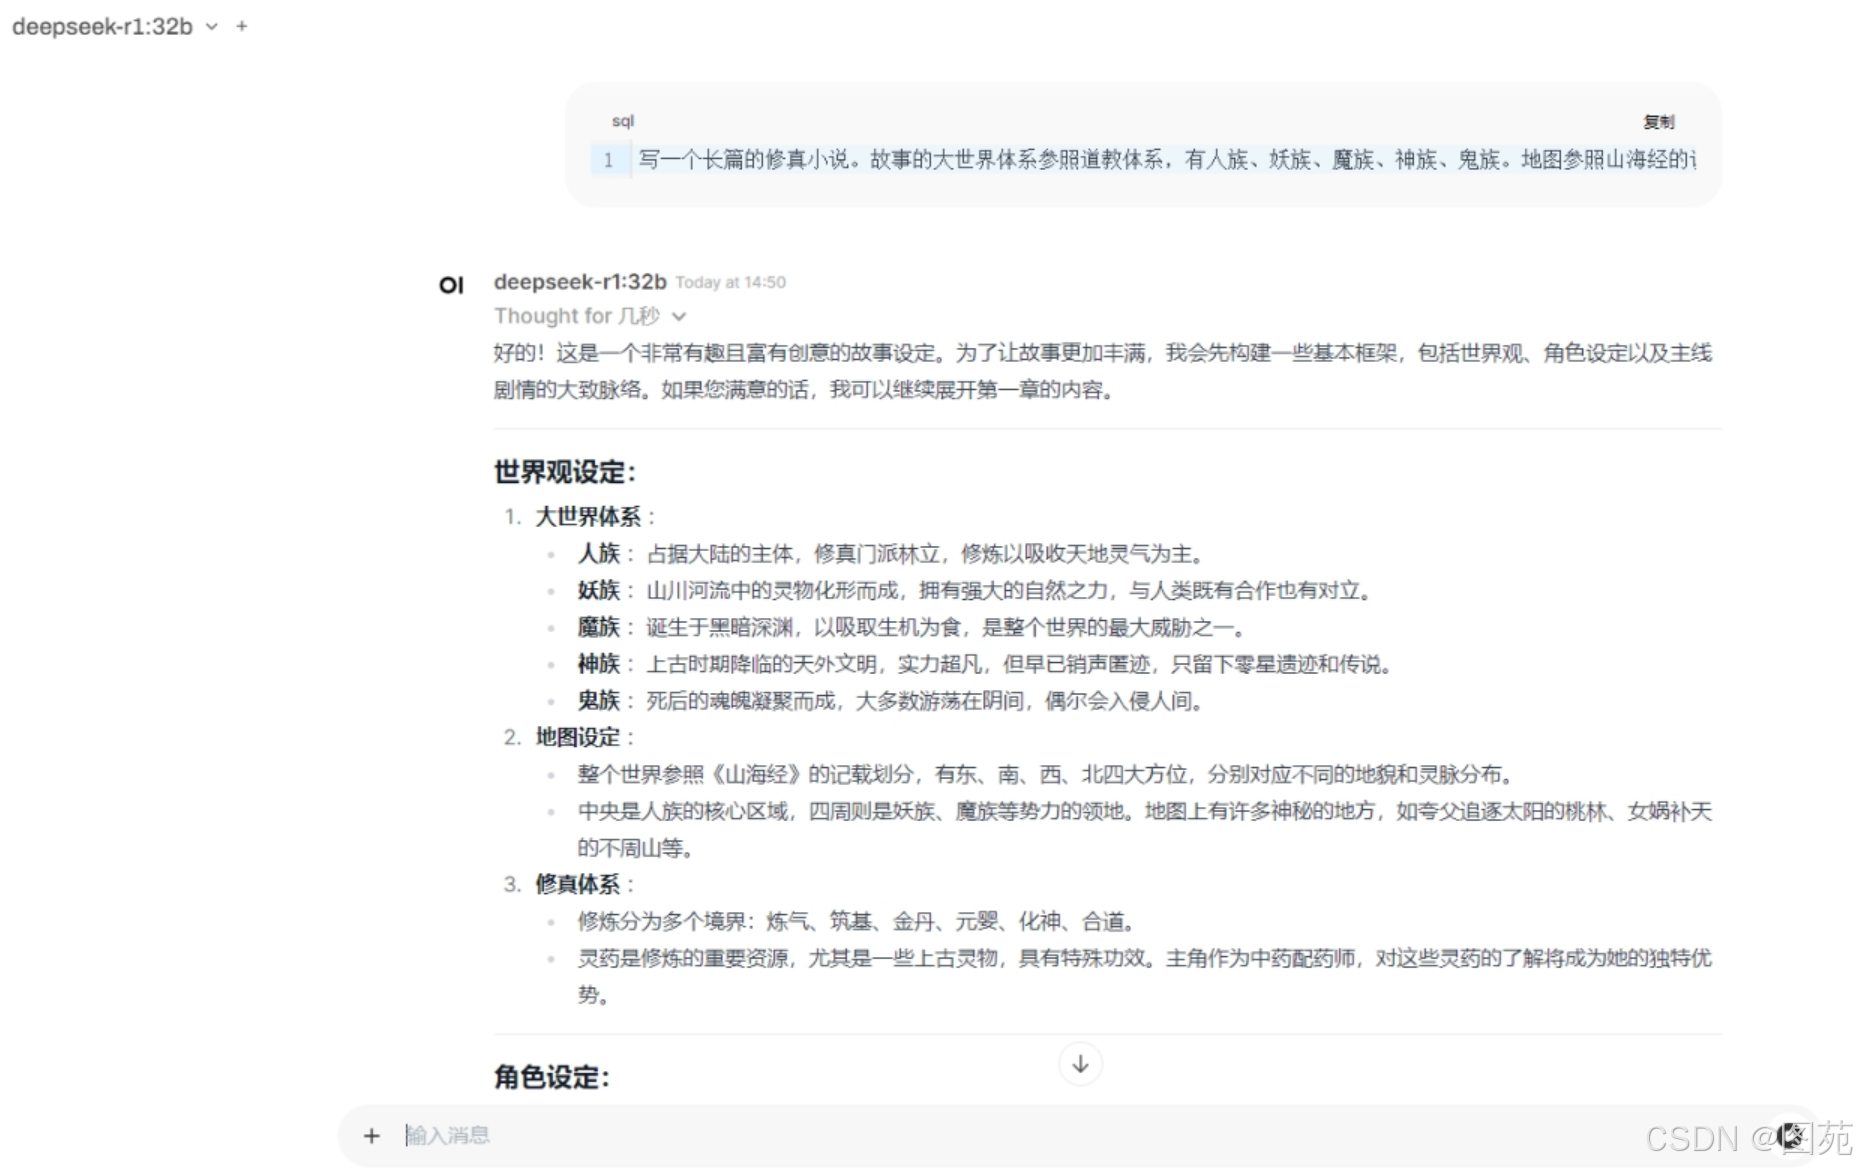Click the 修真体系 numbered list item
This screenshot has height=1171, width=1857.
coord(583,884)
